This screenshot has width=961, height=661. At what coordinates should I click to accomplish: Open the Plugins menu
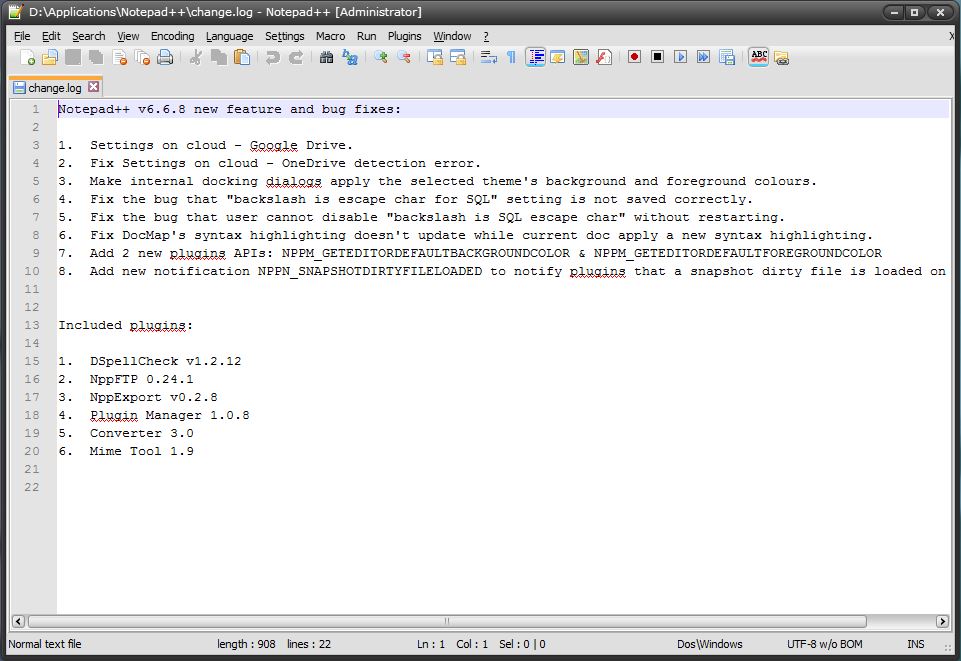point(405,36)
